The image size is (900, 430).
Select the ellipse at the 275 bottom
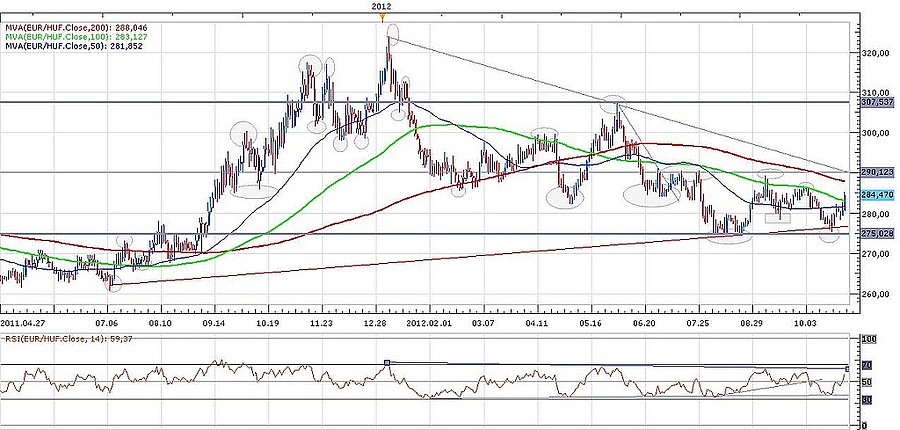coord(728,236)
